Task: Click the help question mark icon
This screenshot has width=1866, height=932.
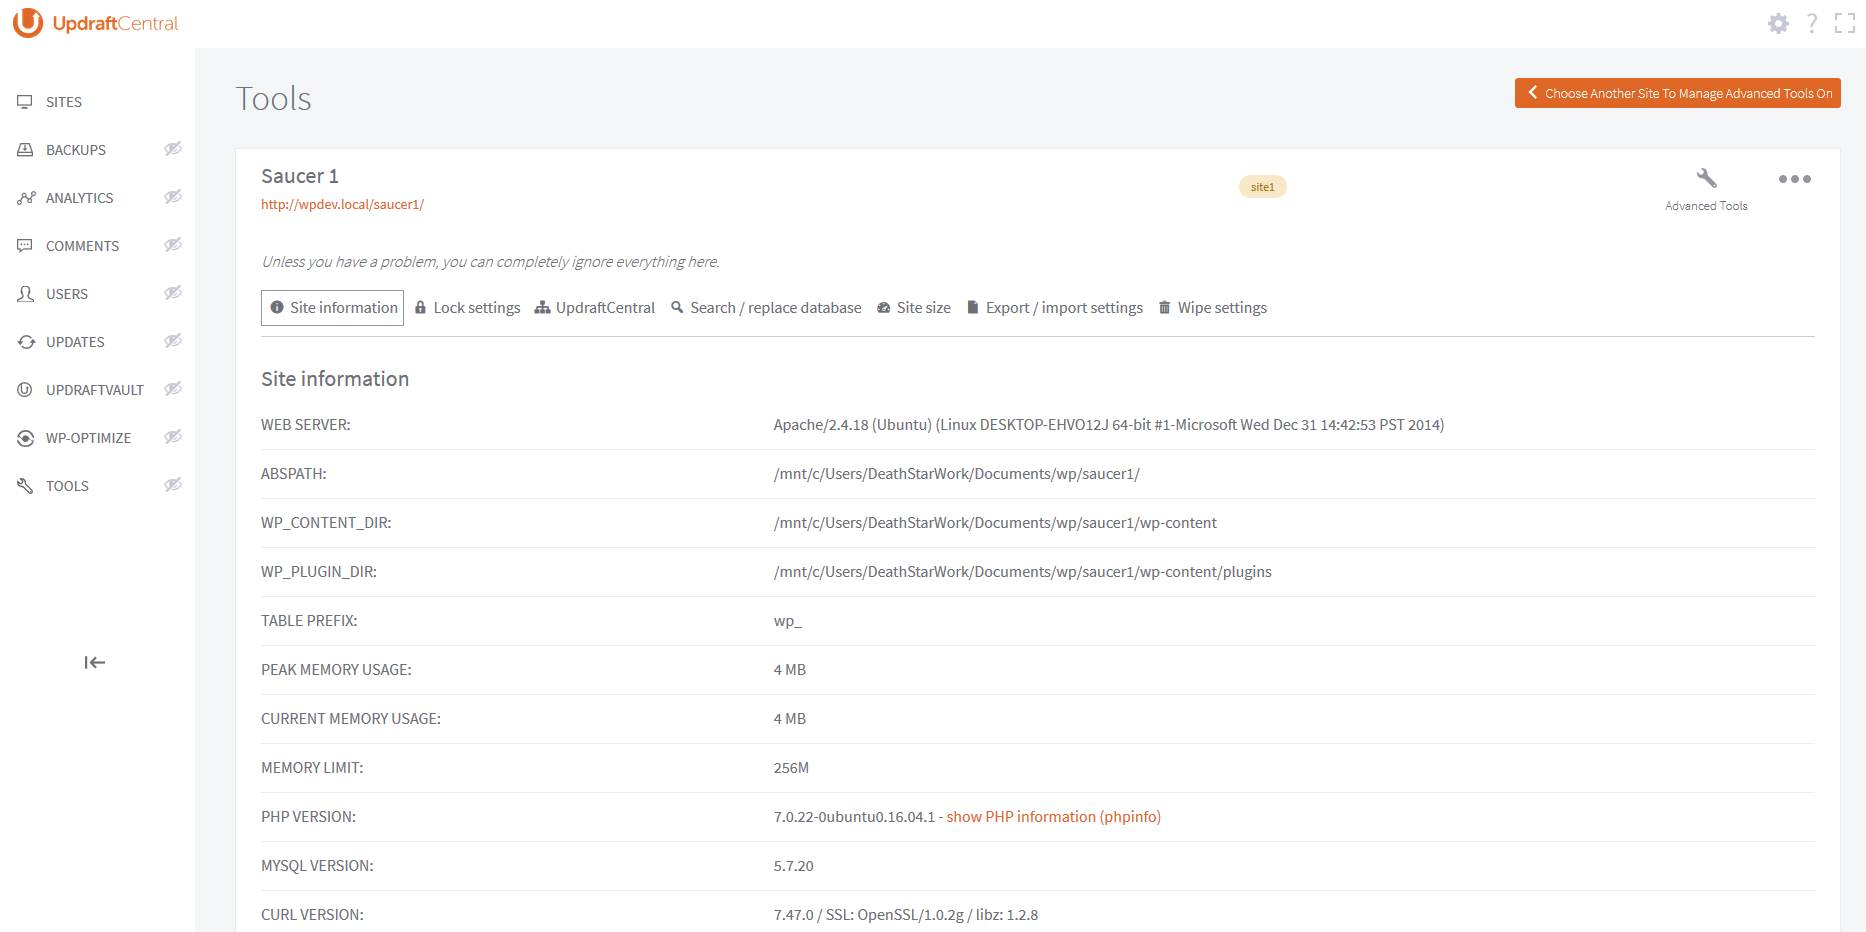Action: [x=1812, y=23]
